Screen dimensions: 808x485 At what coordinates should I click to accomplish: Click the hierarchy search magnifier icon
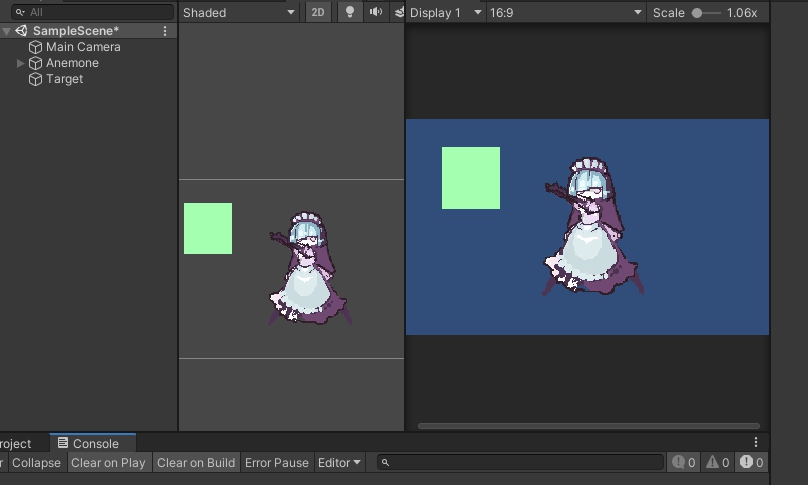click(x=20, y=12)
